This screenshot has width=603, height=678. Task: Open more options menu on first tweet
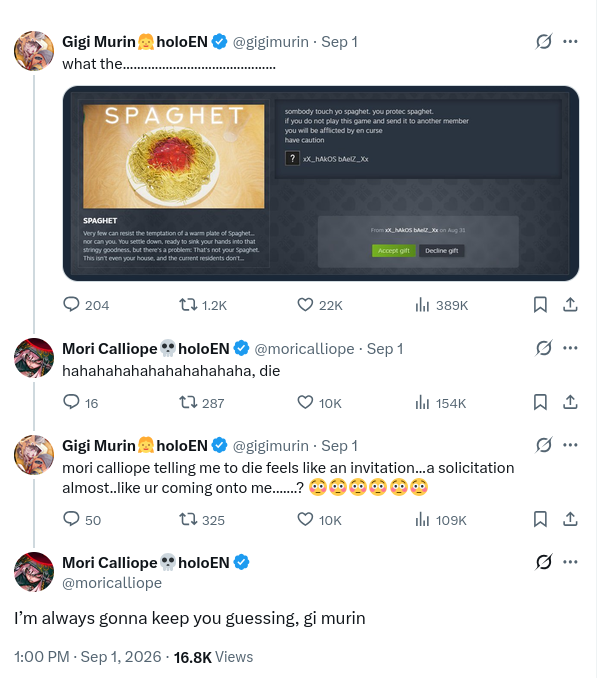click(x=570, y=42)
